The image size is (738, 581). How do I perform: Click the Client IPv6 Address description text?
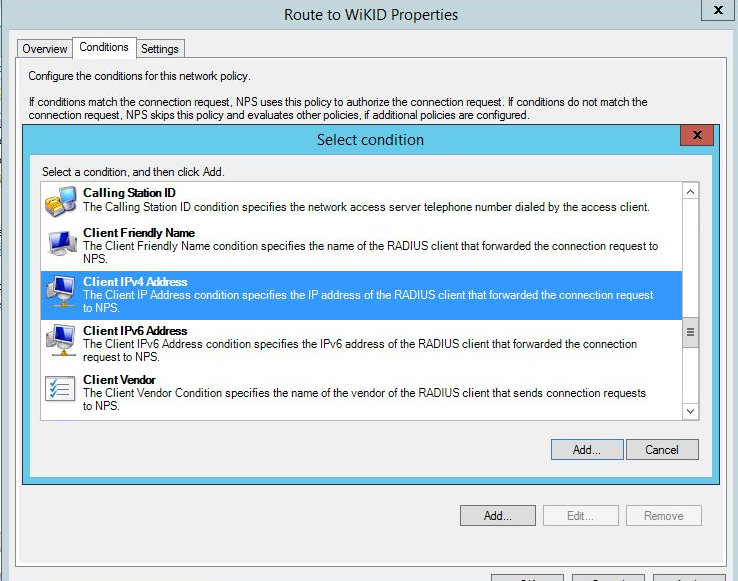click(360, 350)
